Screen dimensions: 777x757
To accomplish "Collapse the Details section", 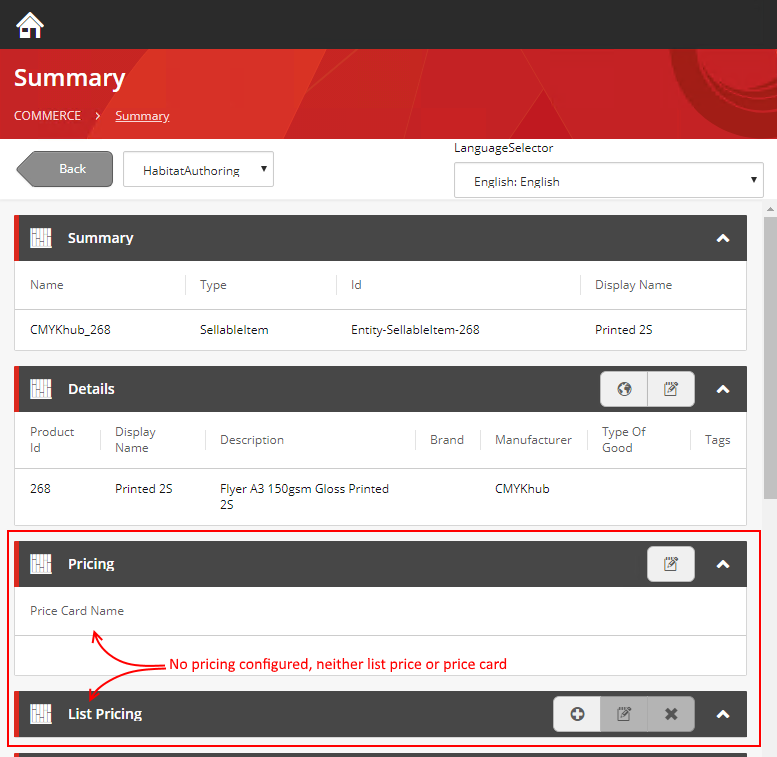I will [x=723, y=389].
